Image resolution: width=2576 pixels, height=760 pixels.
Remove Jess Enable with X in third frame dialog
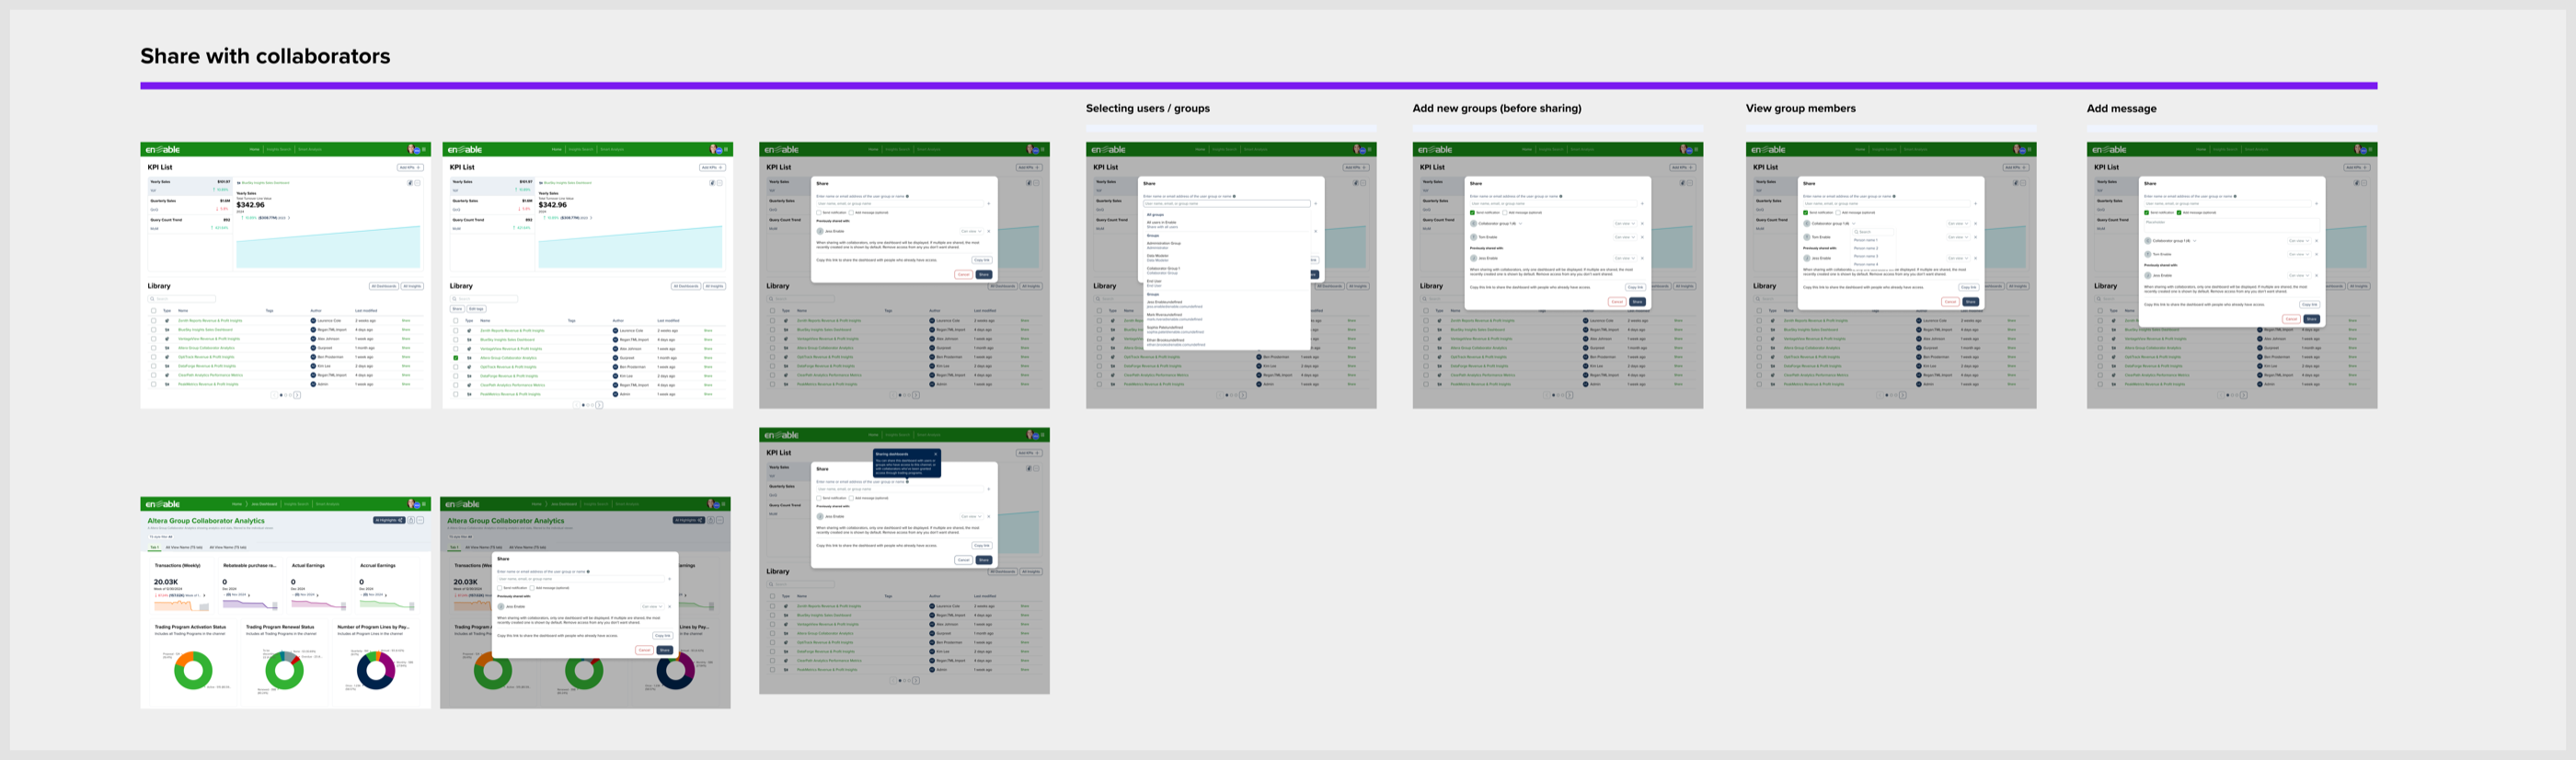coord(989,231)
